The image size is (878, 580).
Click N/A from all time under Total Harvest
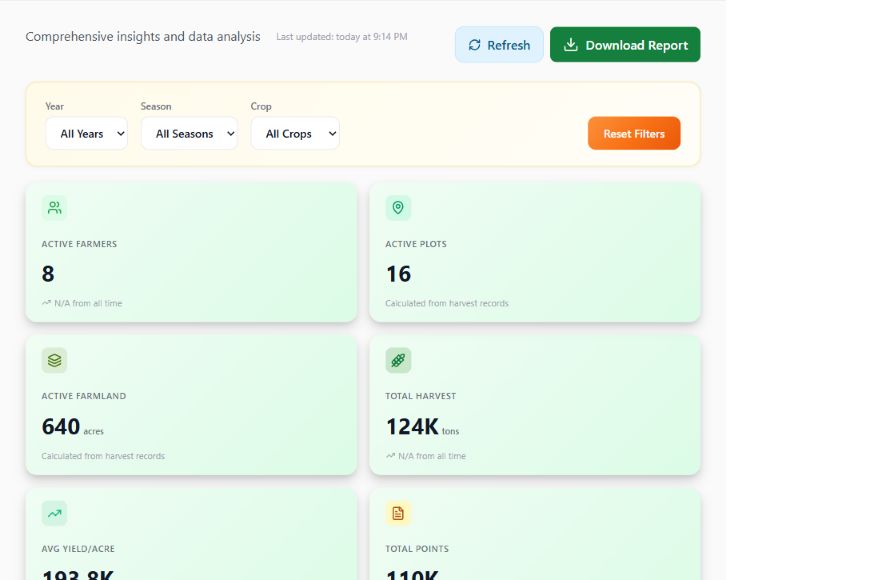[x=426, y=456]
